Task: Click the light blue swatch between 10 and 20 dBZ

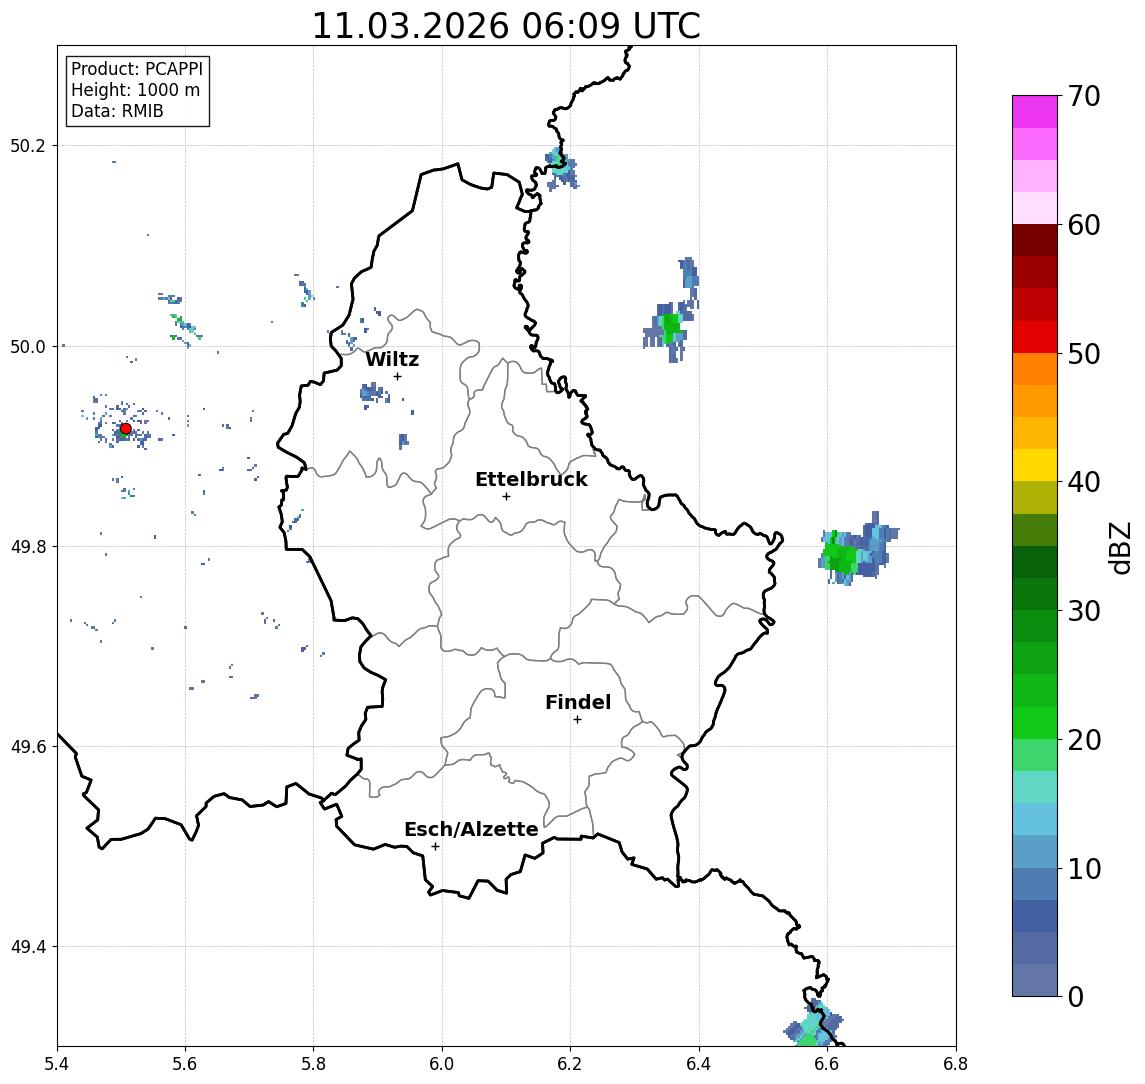Action: pyautogui.click(x=1035, y=819)
